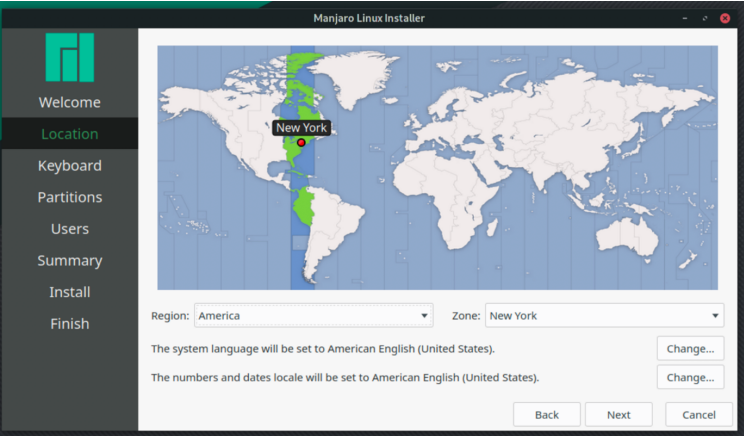Click the Manjaro logo in the sidebar
The image size is (744, 436).
(70, 57)
